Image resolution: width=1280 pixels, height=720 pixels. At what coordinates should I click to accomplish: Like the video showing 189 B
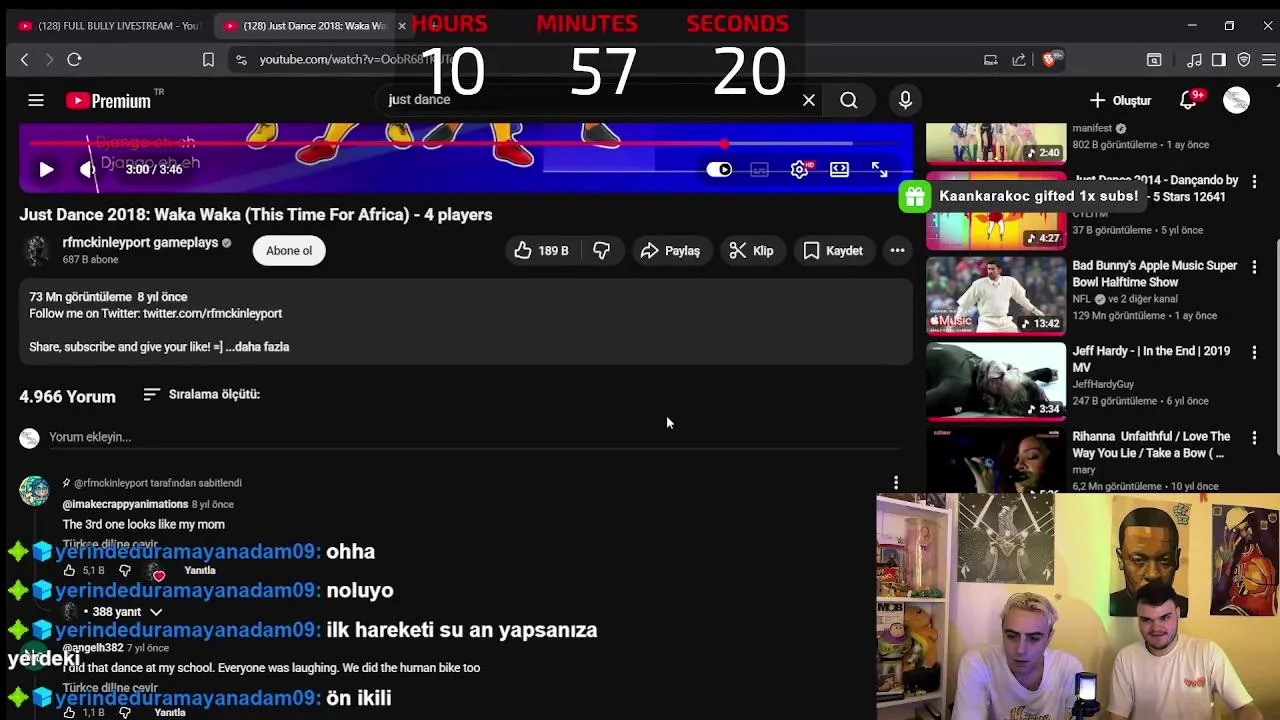pyautogui.click(x=541, y=251)
